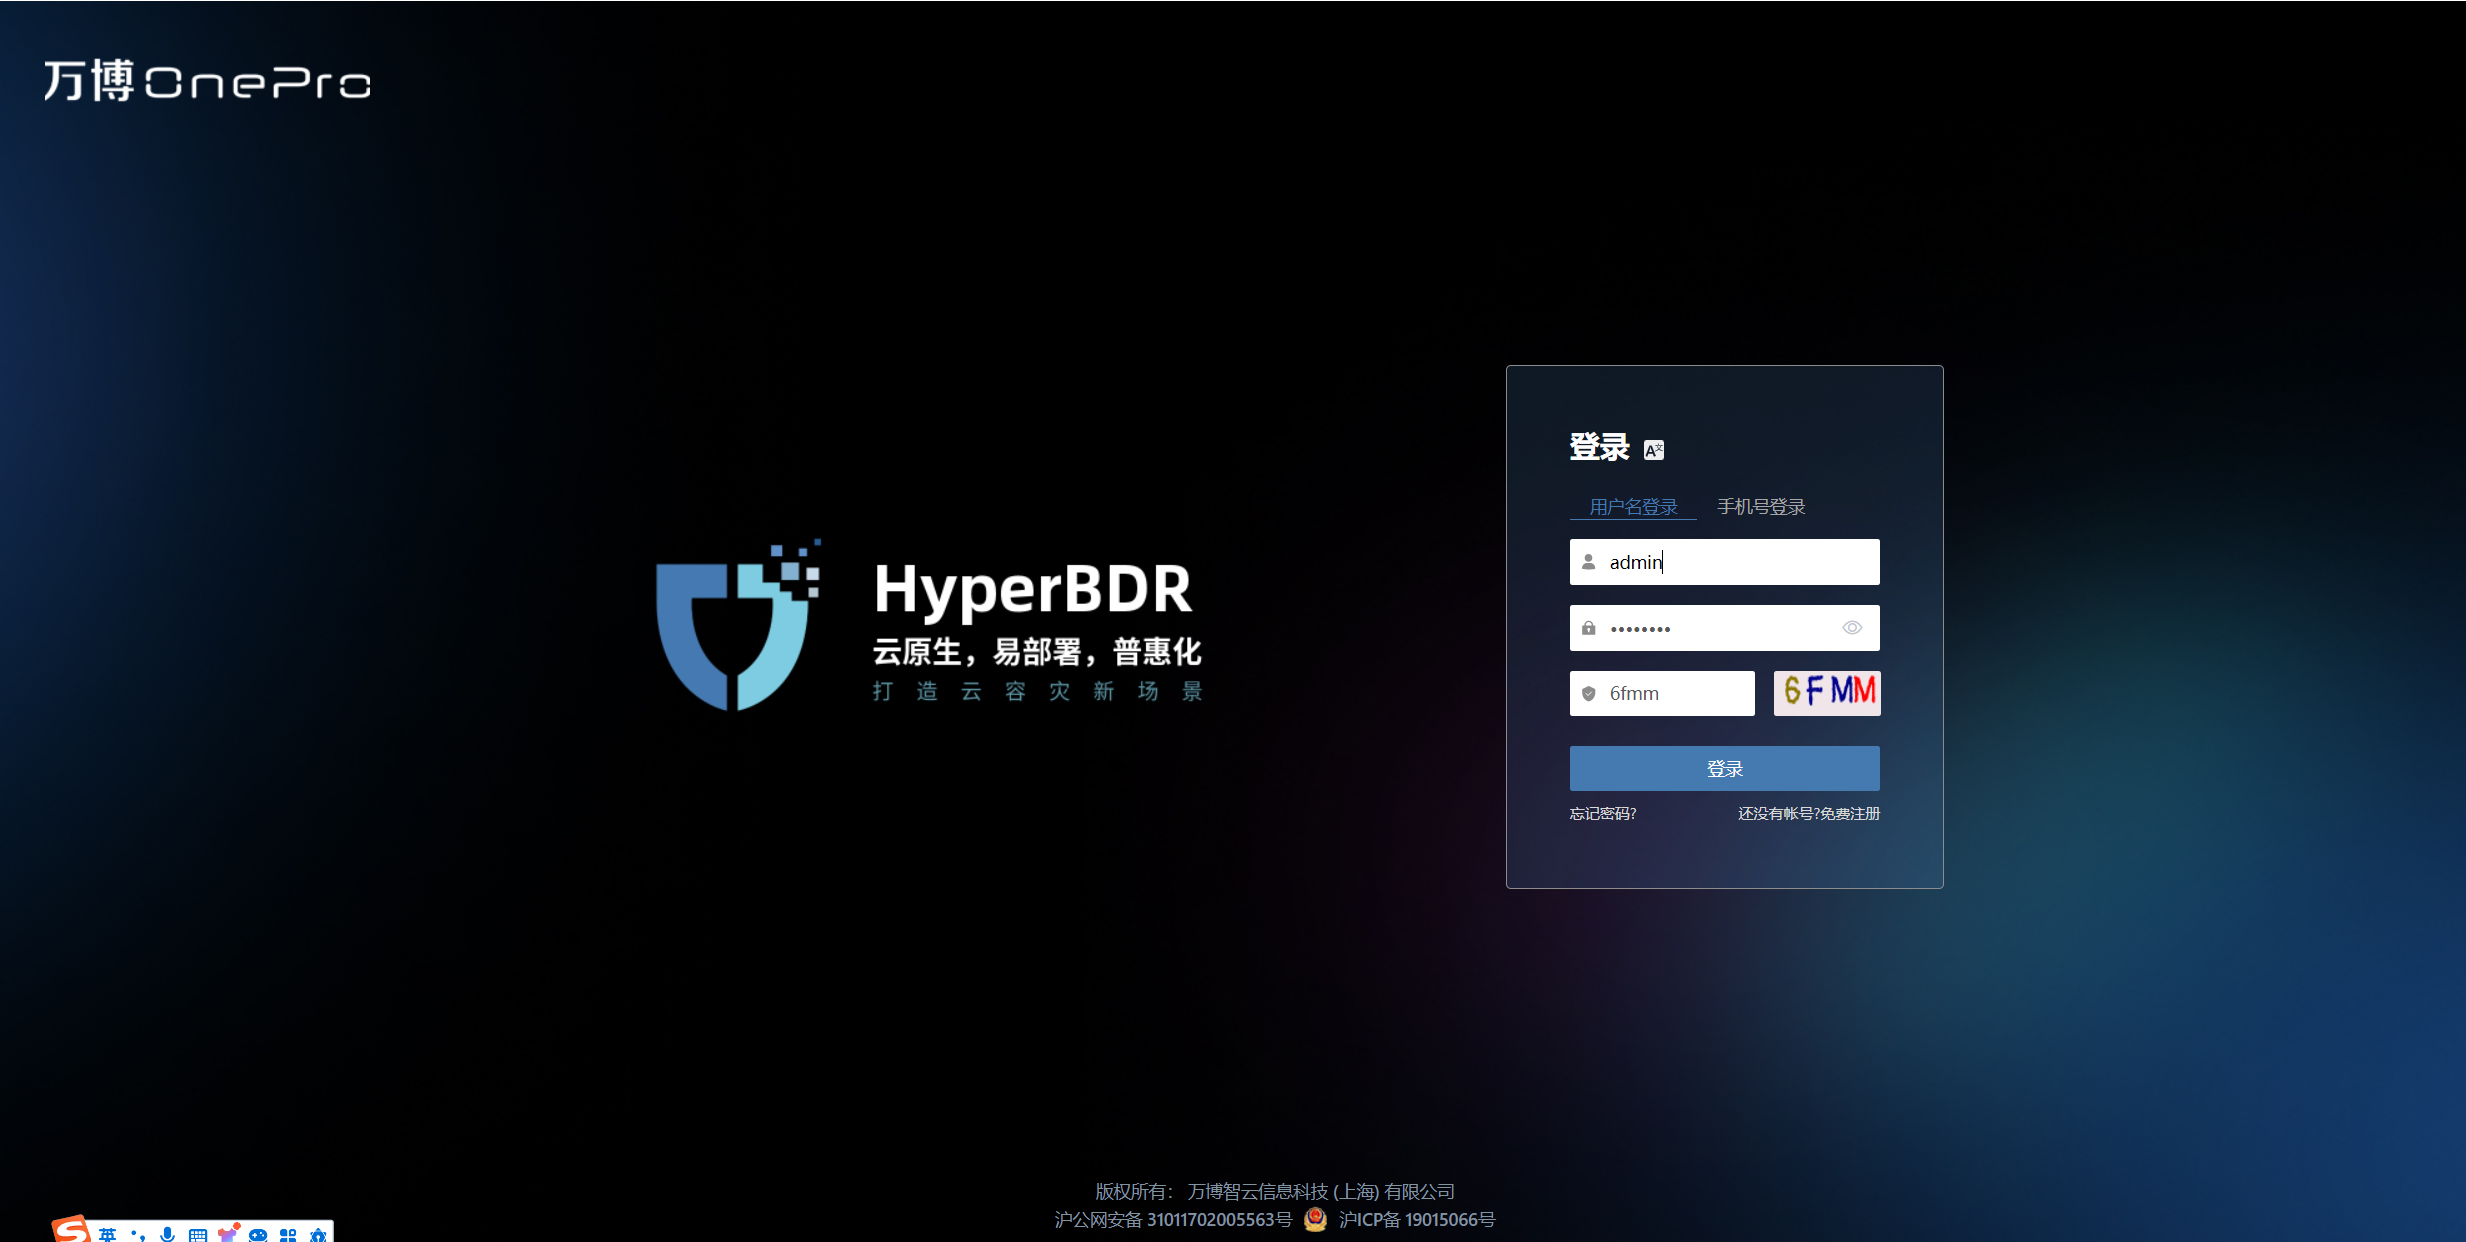Focus the username field containing admin

coord(1725,562)
